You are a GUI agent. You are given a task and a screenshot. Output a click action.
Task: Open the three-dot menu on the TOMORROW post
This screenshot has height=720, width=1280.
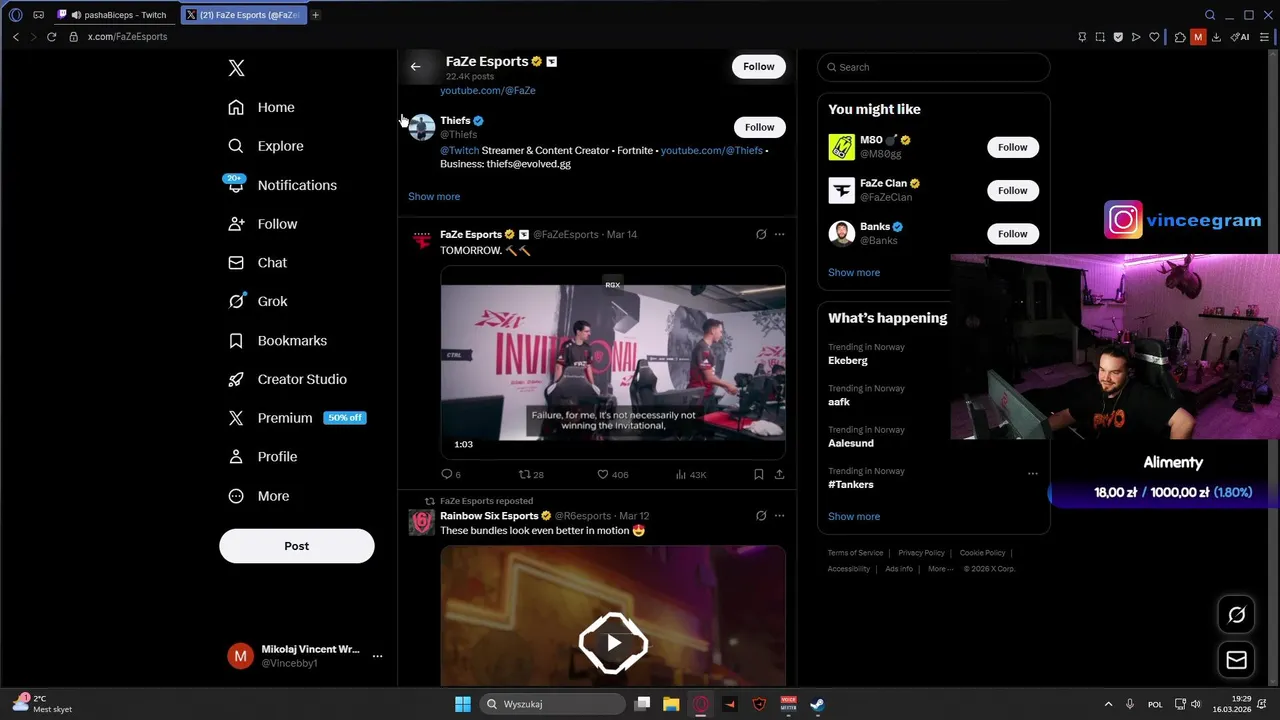pyautogui.click(x=779, y=234)
